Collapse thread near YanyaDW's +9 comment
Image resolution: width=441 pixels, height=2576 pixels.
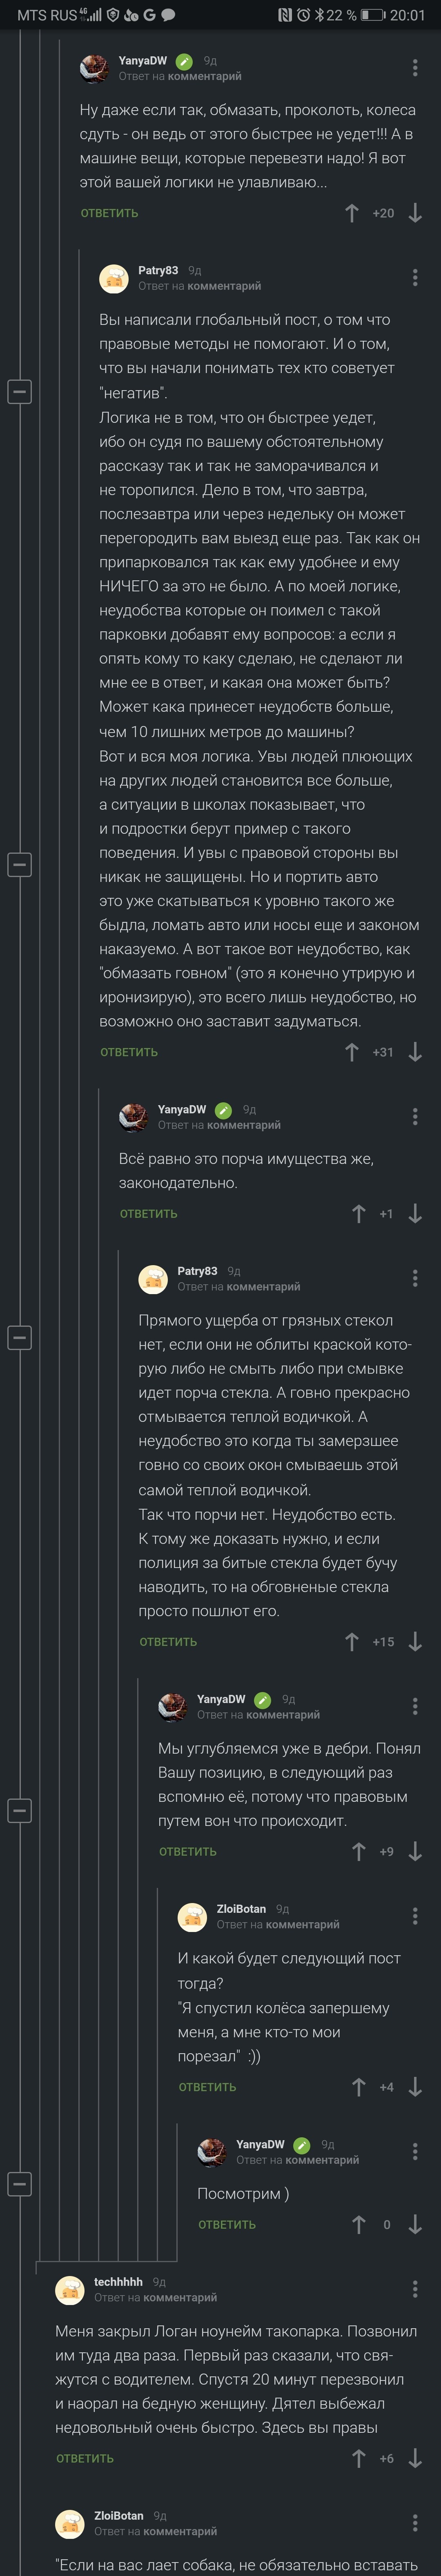tap(20, 1810)
